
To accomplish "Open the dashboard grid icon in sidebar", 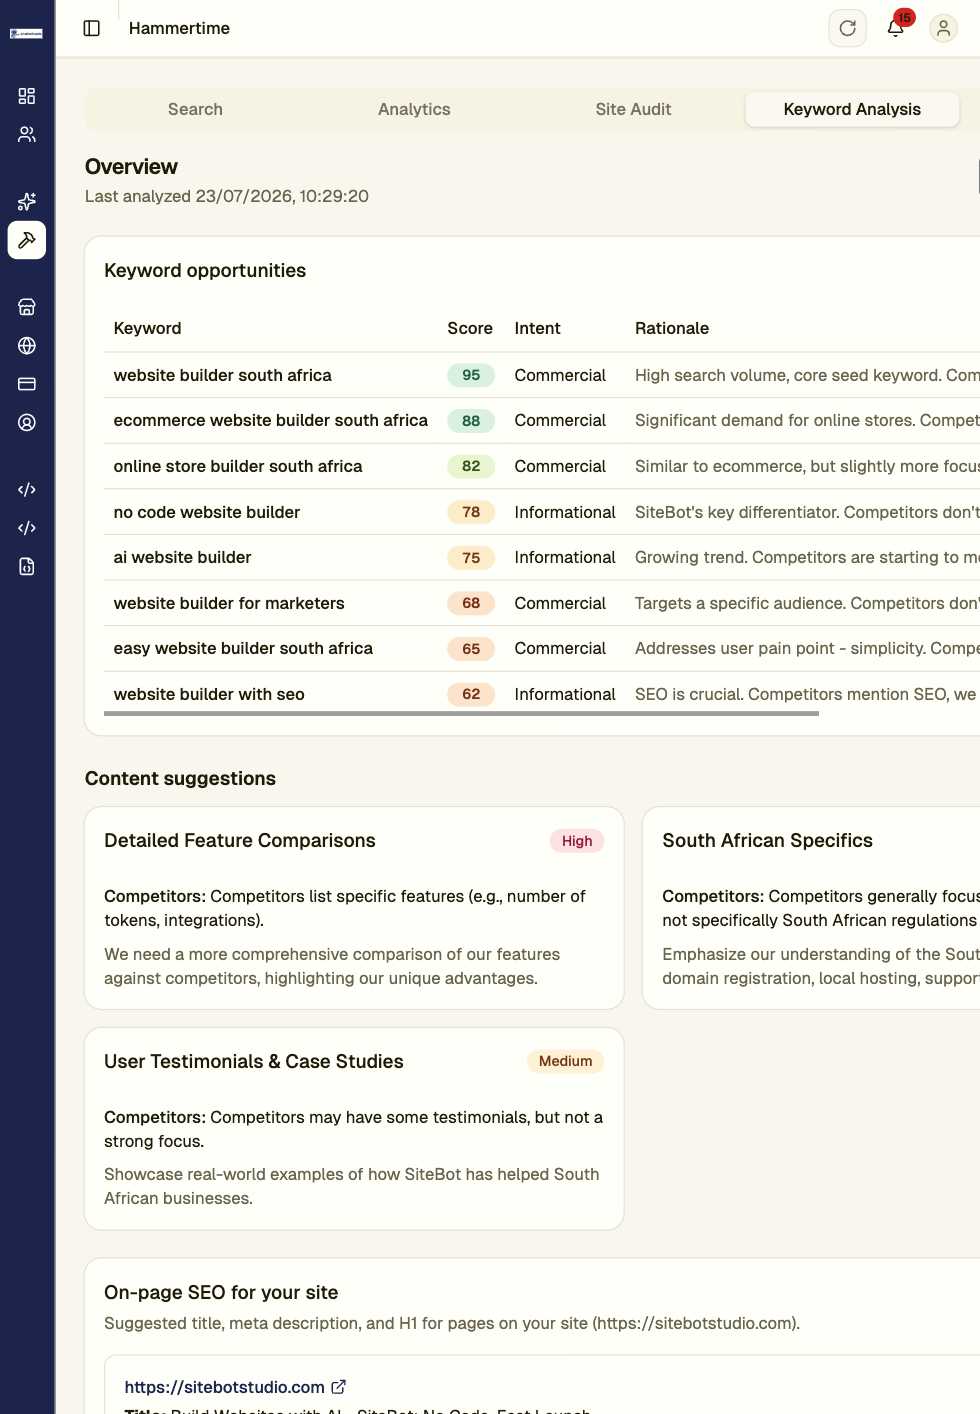I will [27, 96].
